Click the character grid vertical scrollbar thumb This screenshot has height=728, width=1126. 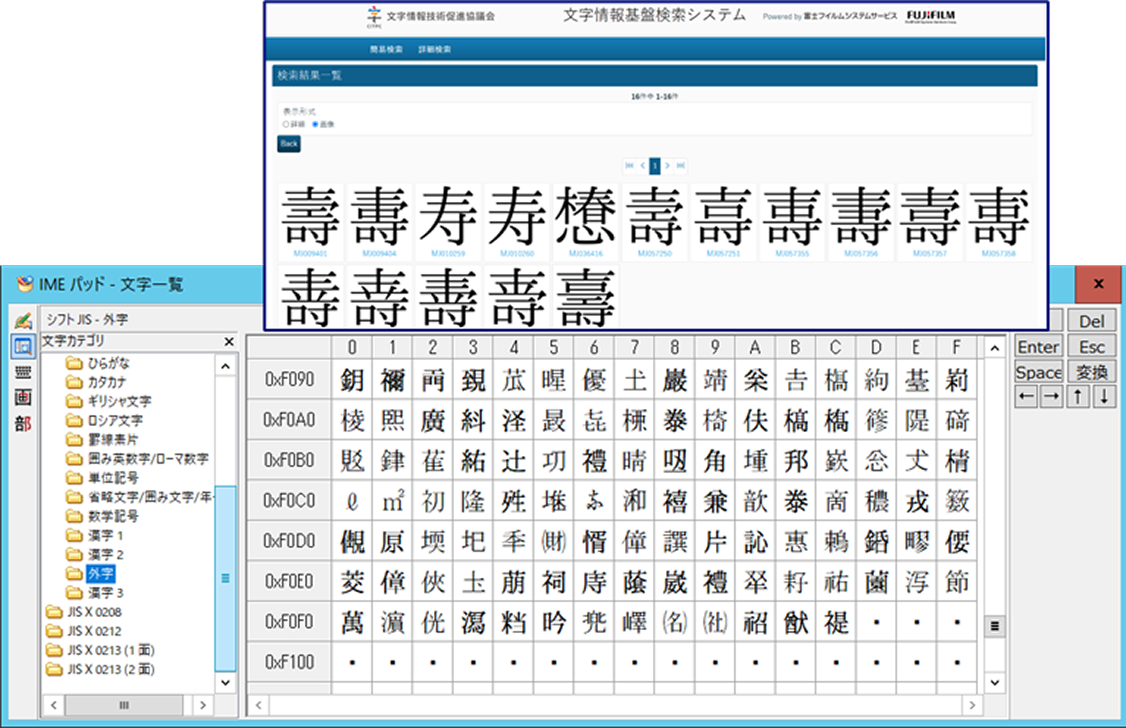click(994, 626)
